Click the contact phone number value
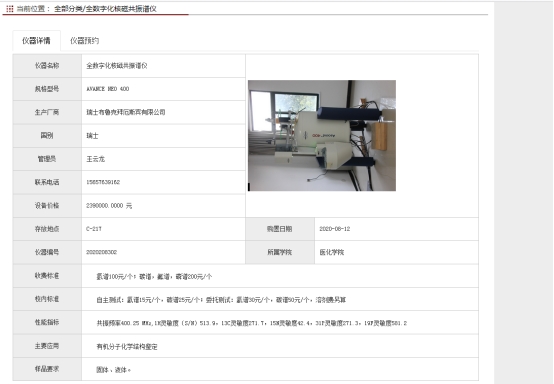 103,182
